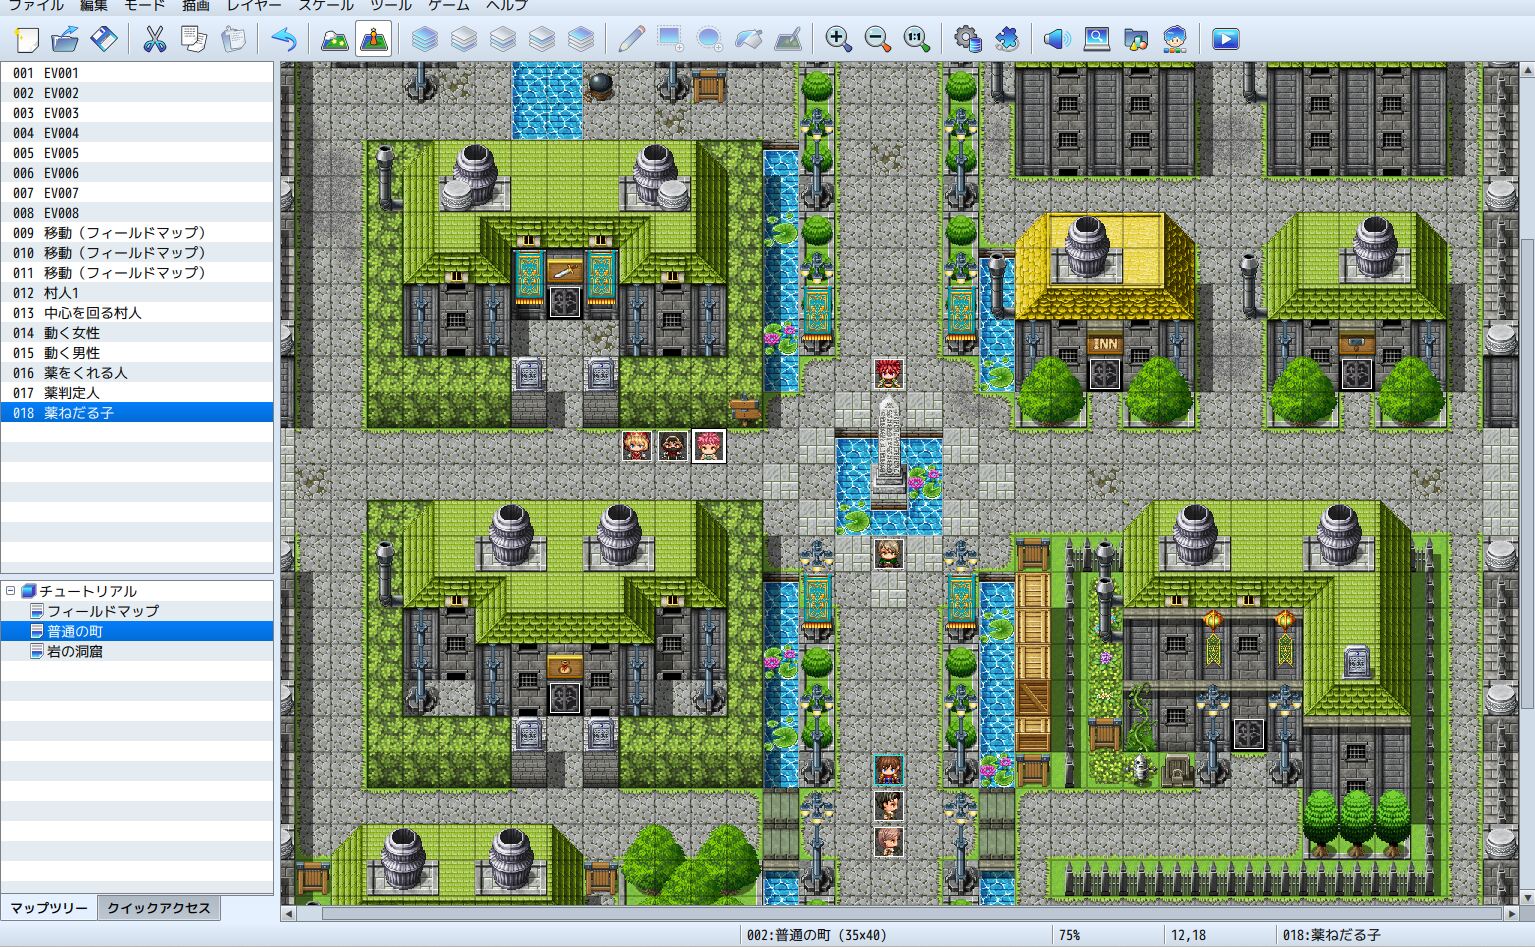This screenshot has width=1535, height=947.
Task: Open the スケール menu
Action: [326, 5]
